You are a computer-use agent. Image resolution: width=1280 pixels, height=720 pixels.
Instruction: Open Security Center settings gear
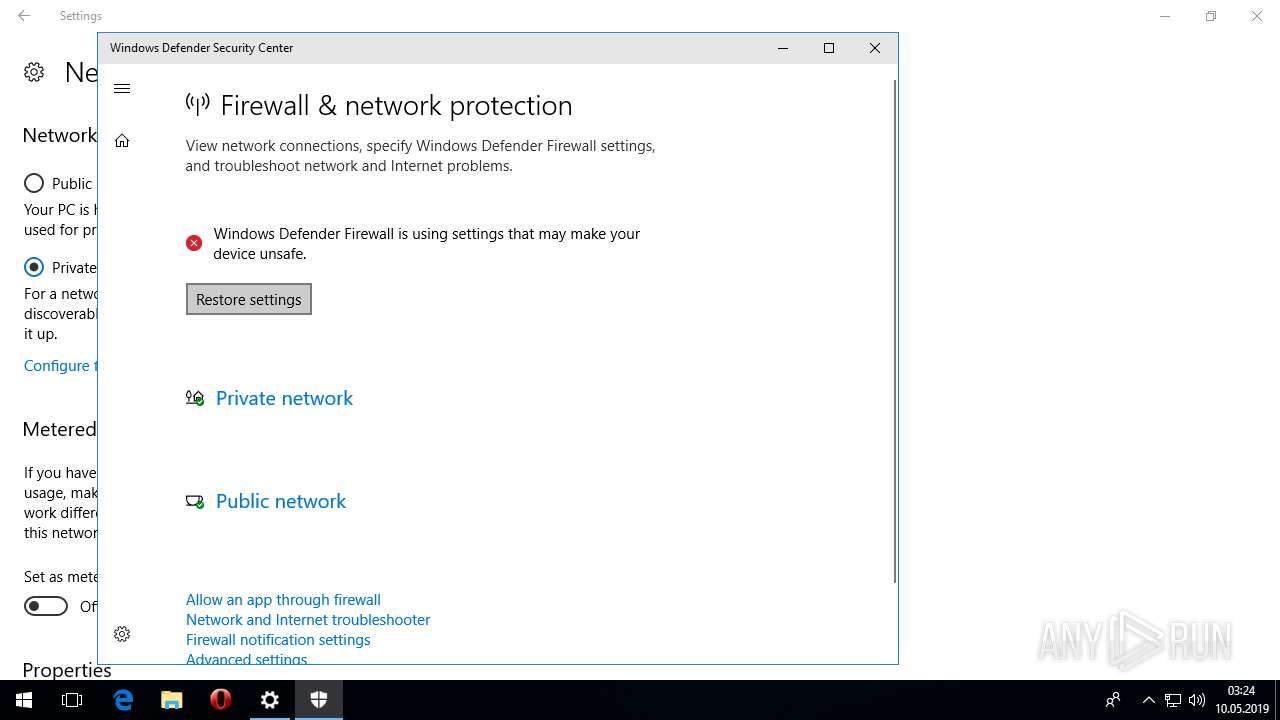[x=122, y=634]
